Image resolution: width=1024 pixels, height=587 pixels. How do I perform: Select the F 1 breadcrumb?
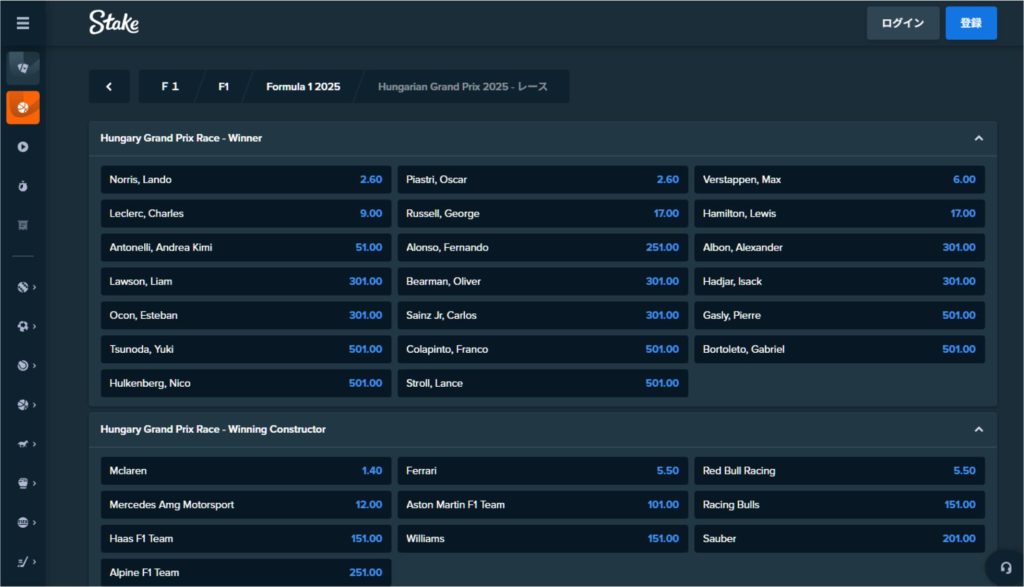click(170, 86)
